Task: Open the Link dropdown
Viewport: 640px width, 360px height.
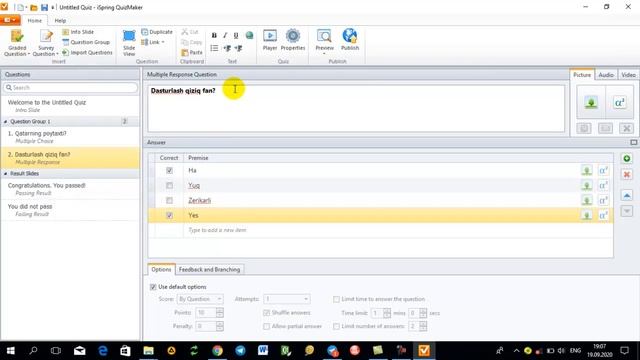Action: coord(153,42)
